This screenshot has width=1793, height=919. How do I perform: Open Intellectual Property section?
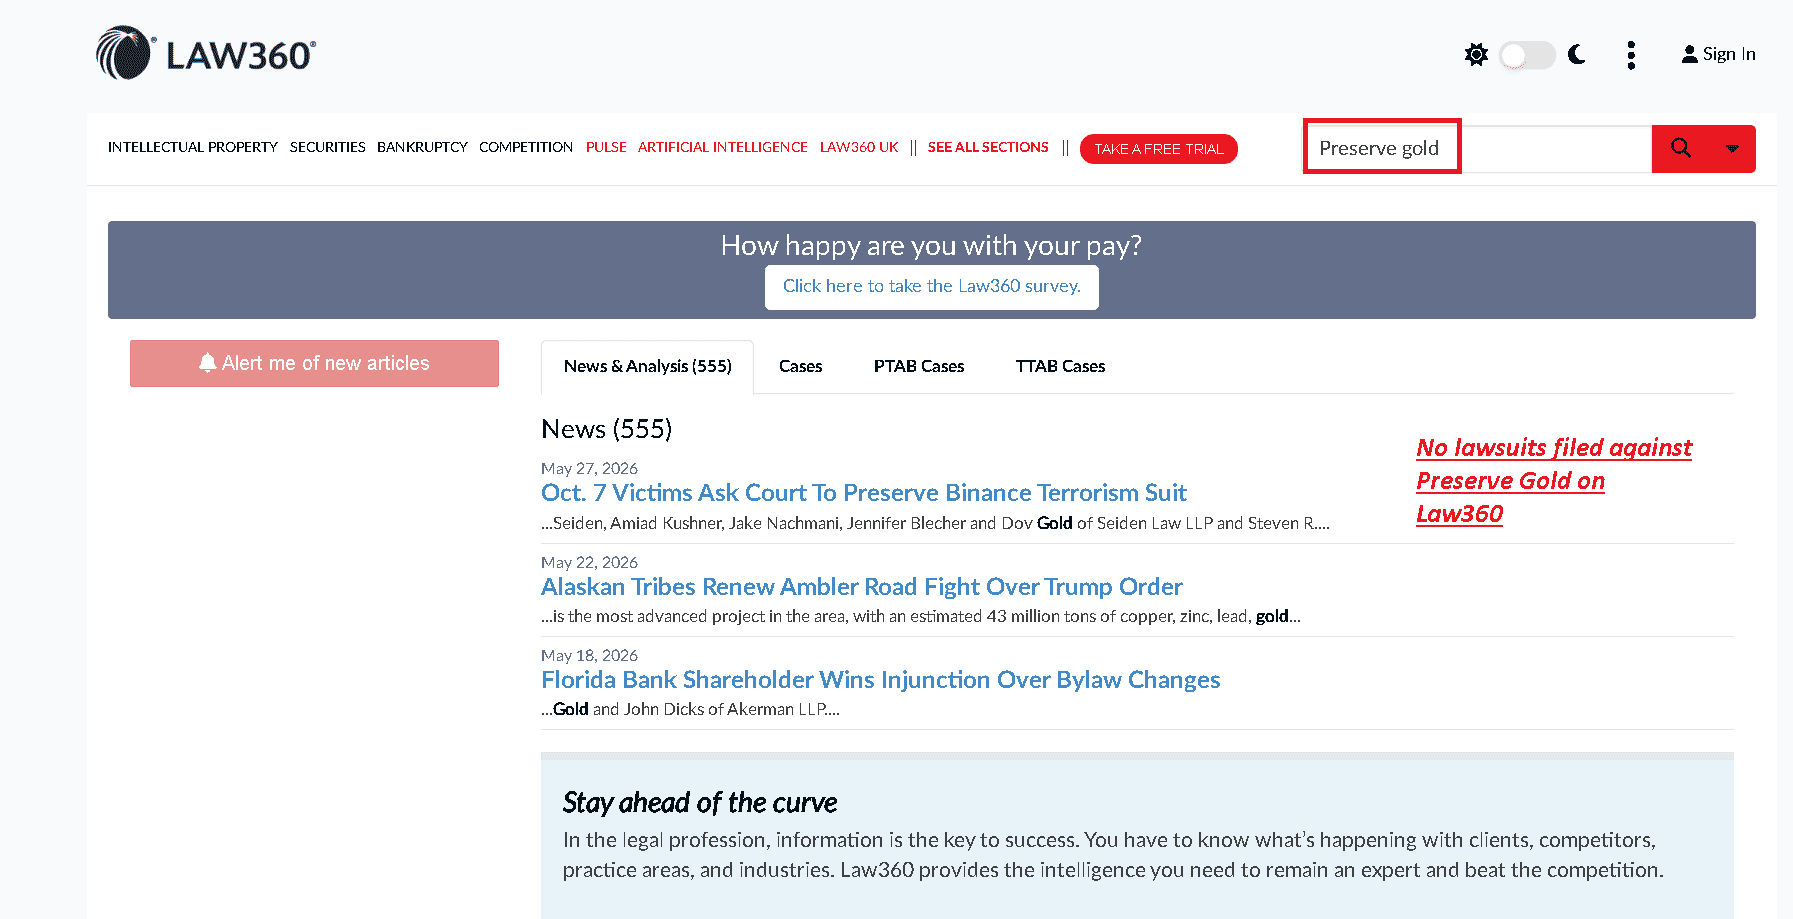pyautogui.click(x=193, y=147)
